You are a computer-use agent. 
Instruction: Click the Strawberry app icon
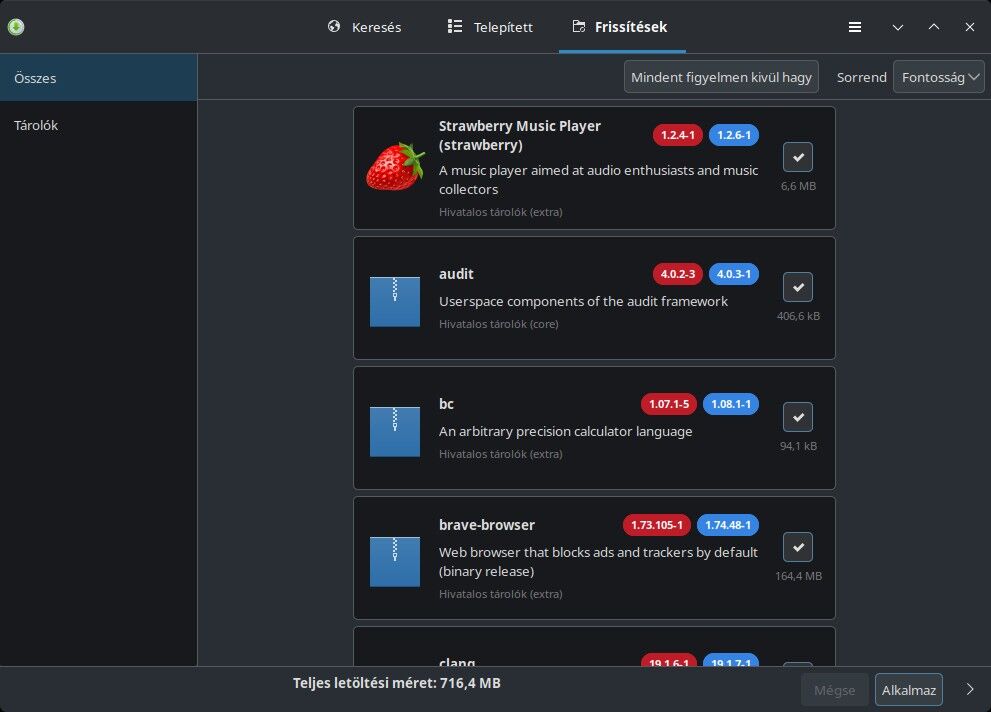point(395,167)
